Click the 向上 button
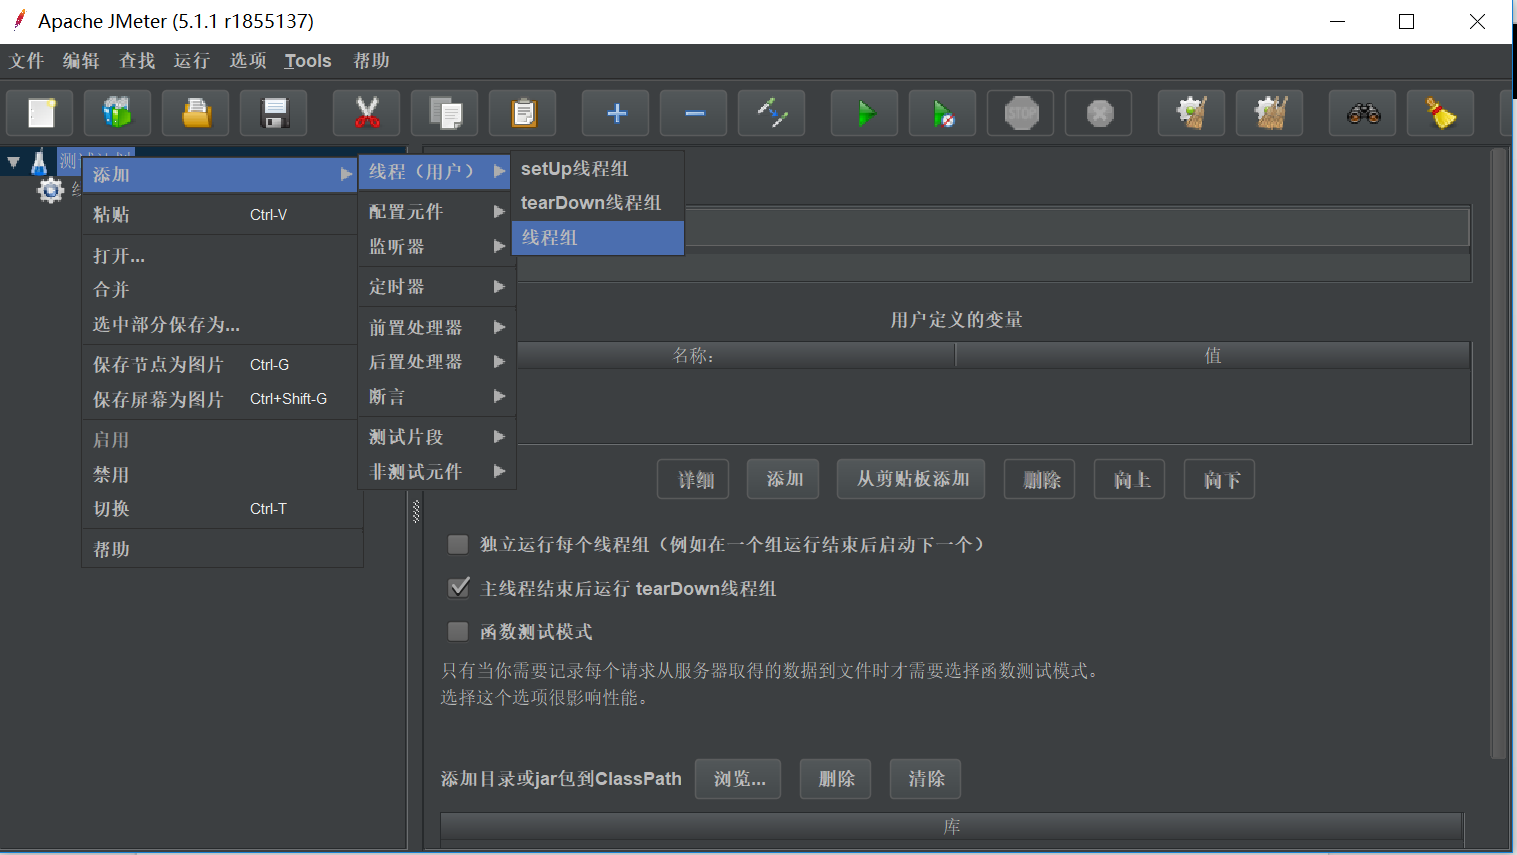Image resolution: width=1517 pixels, height=855 pixels. point(1130,479)
